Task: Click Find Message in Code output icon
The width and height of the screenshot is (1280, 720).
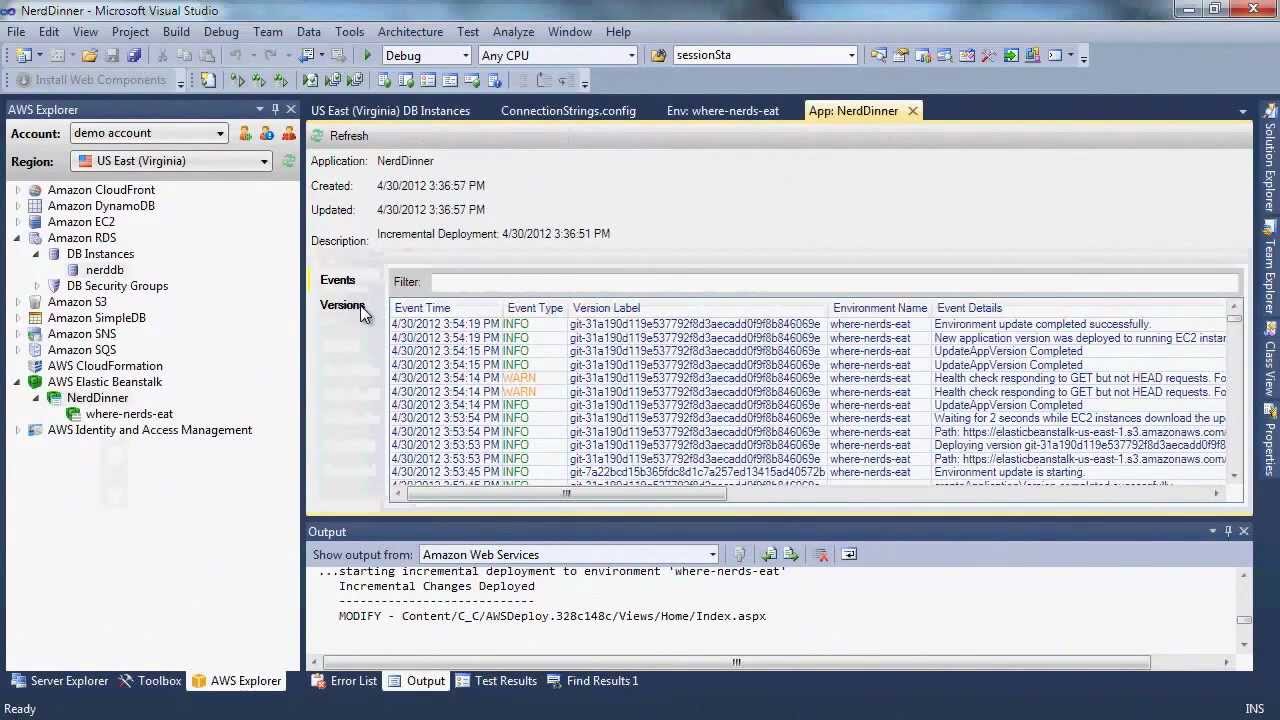Action: pos(739,554)
